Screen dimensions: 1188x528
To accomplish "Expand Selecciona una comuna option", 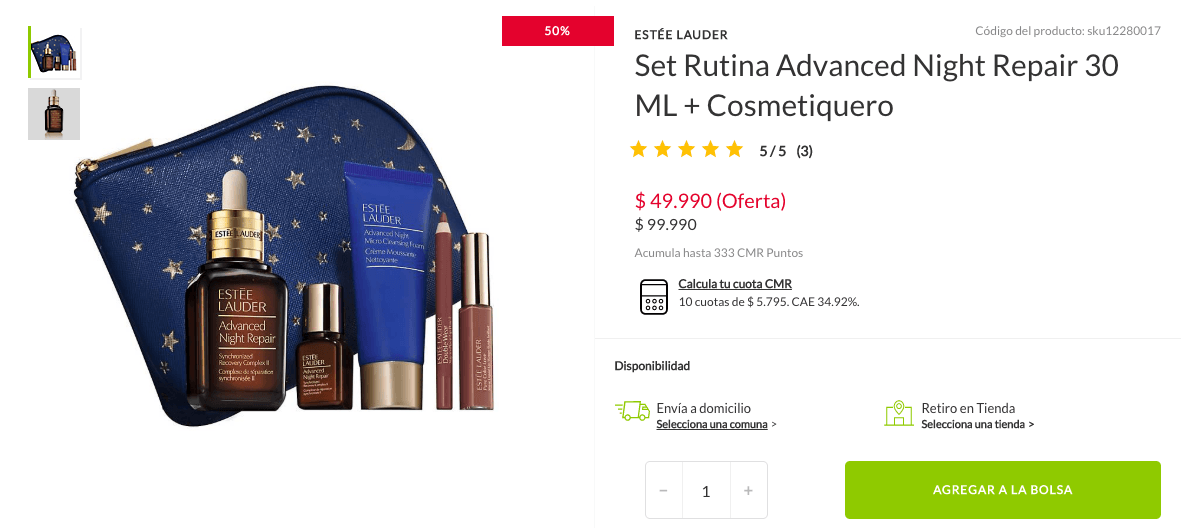I will tap(716, 424).
